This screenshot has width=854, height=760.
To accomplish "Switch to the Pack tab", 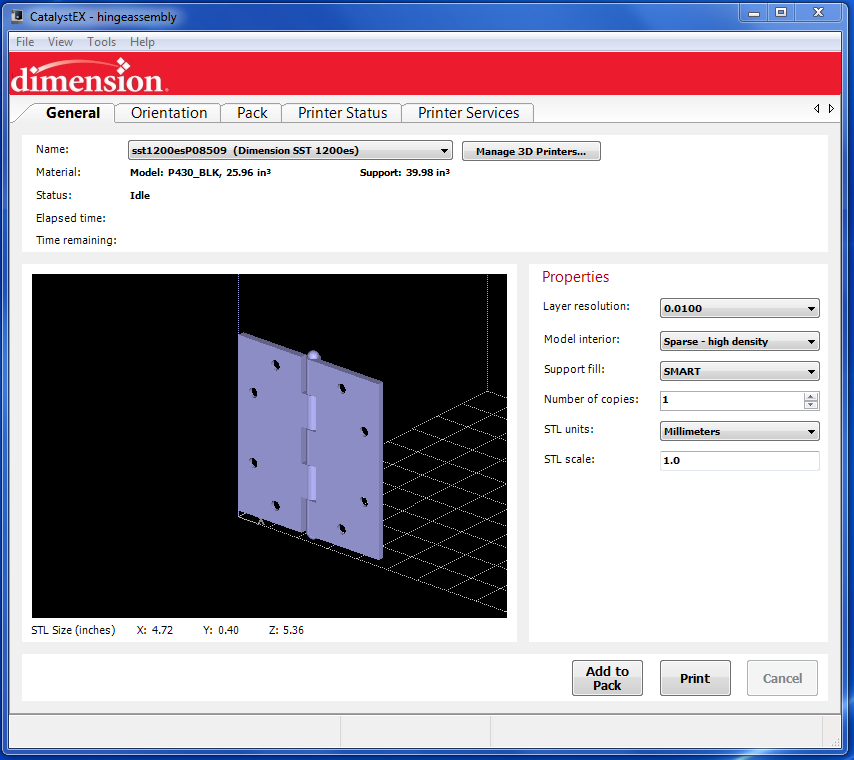I will pos(252,113).
